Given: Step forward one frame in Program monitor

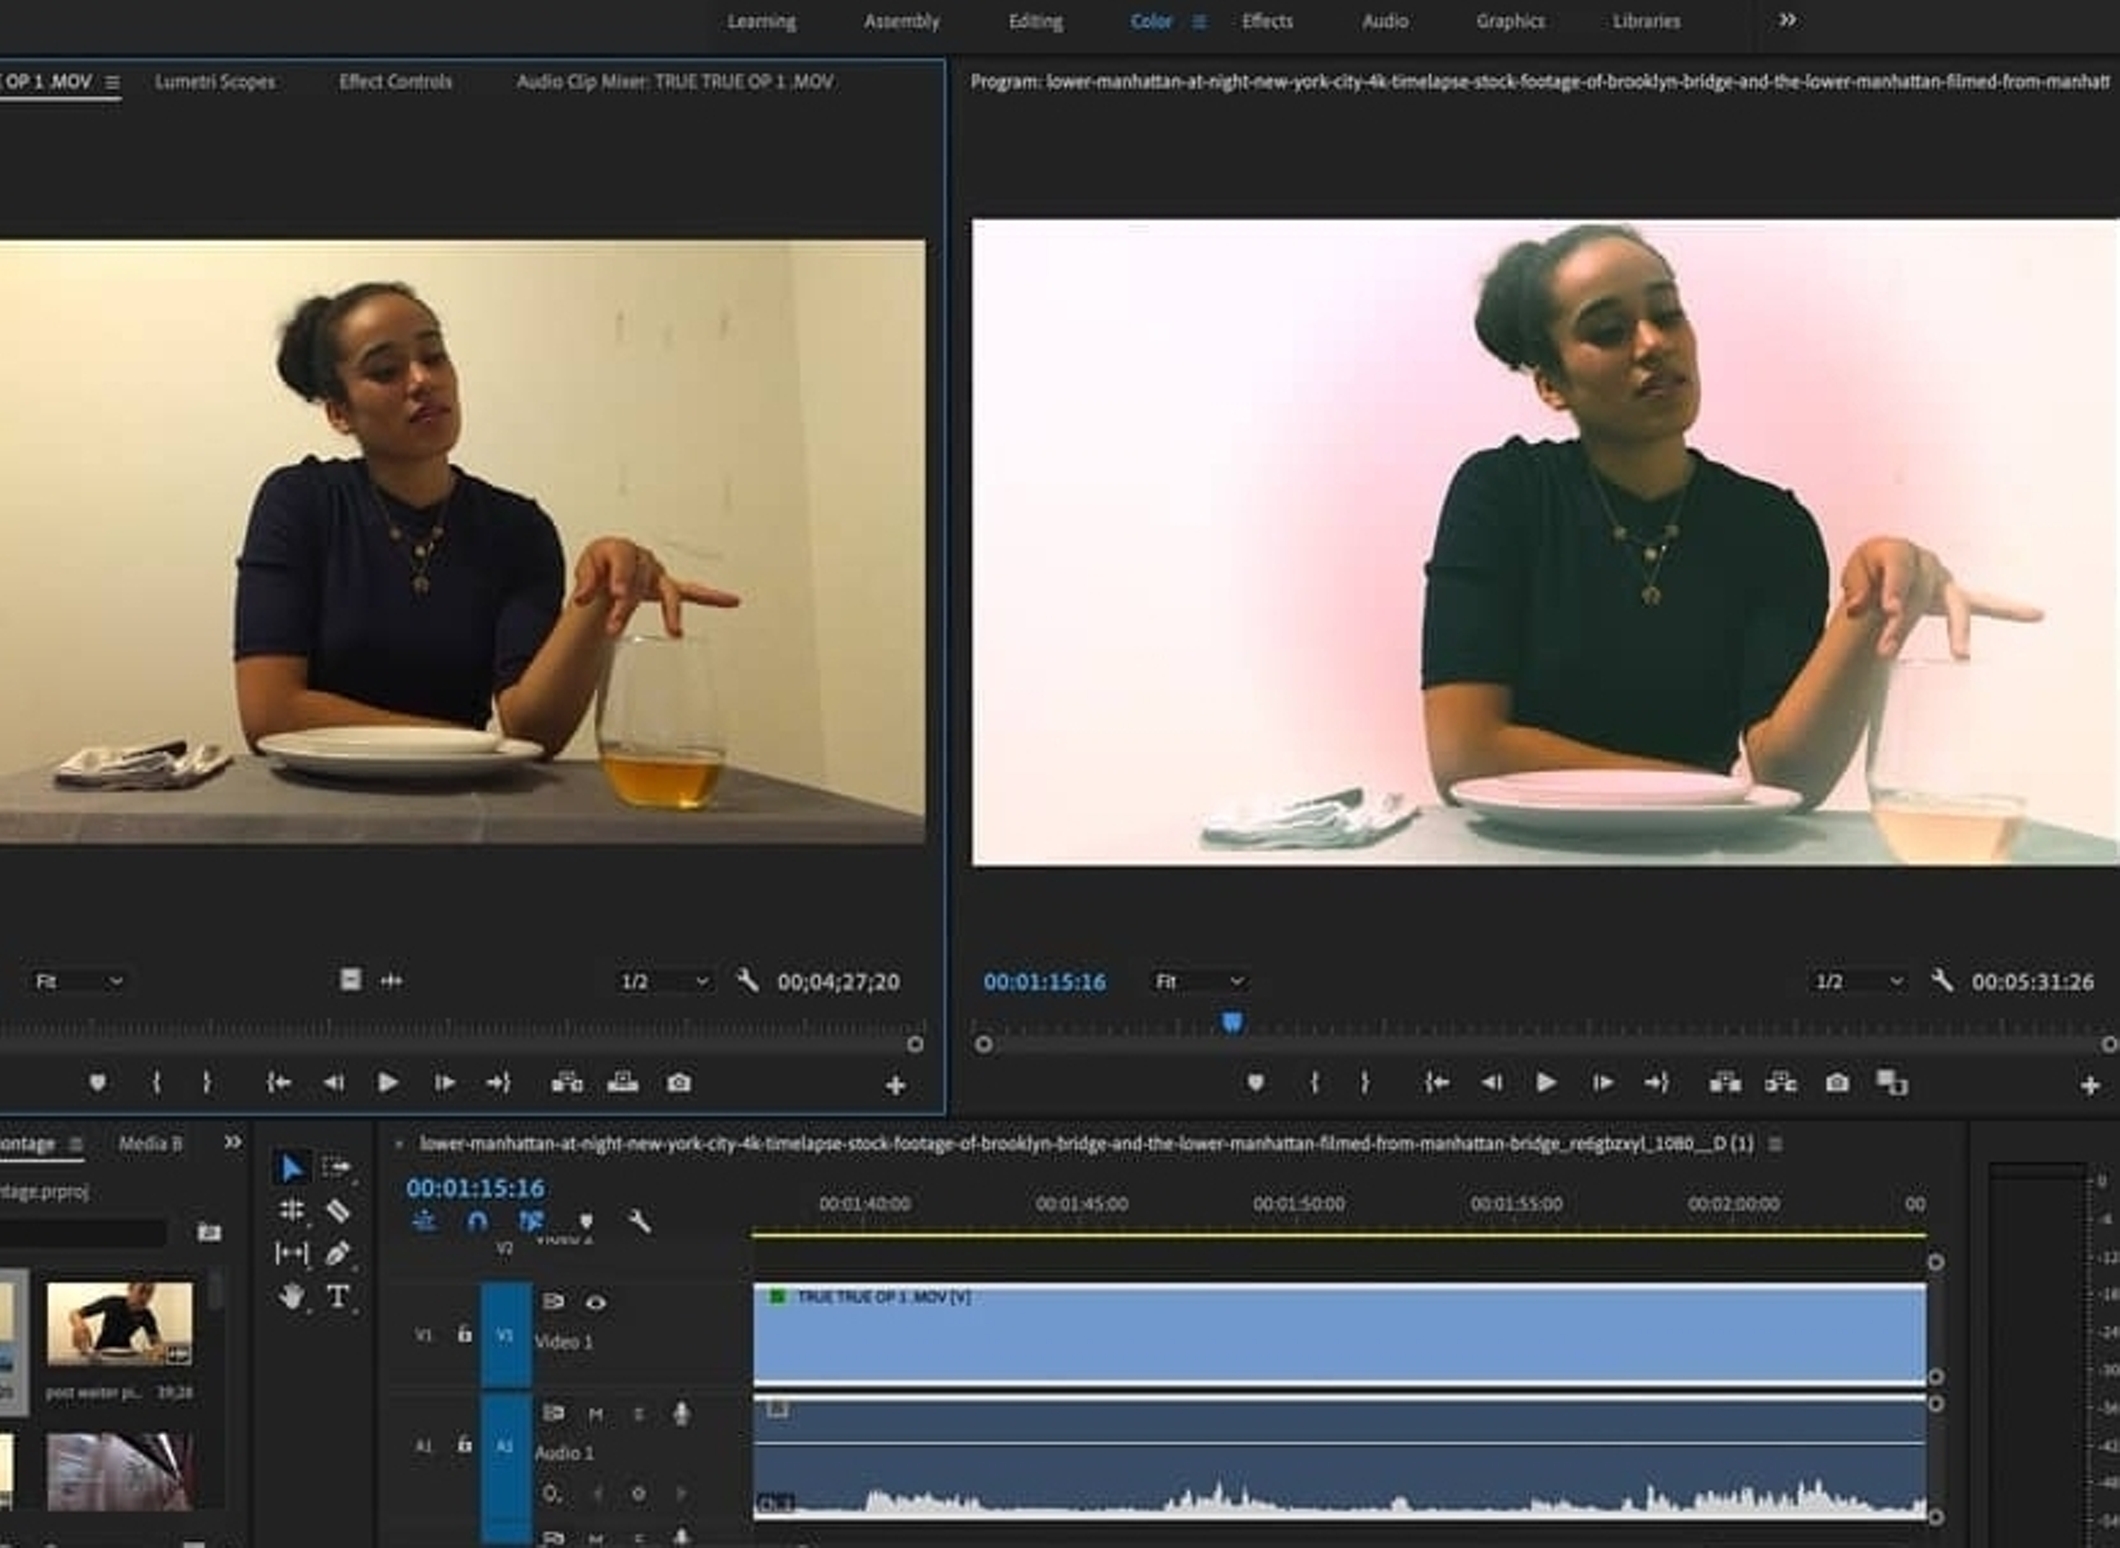Looking at the screenshot, I should (1602, 1083).
